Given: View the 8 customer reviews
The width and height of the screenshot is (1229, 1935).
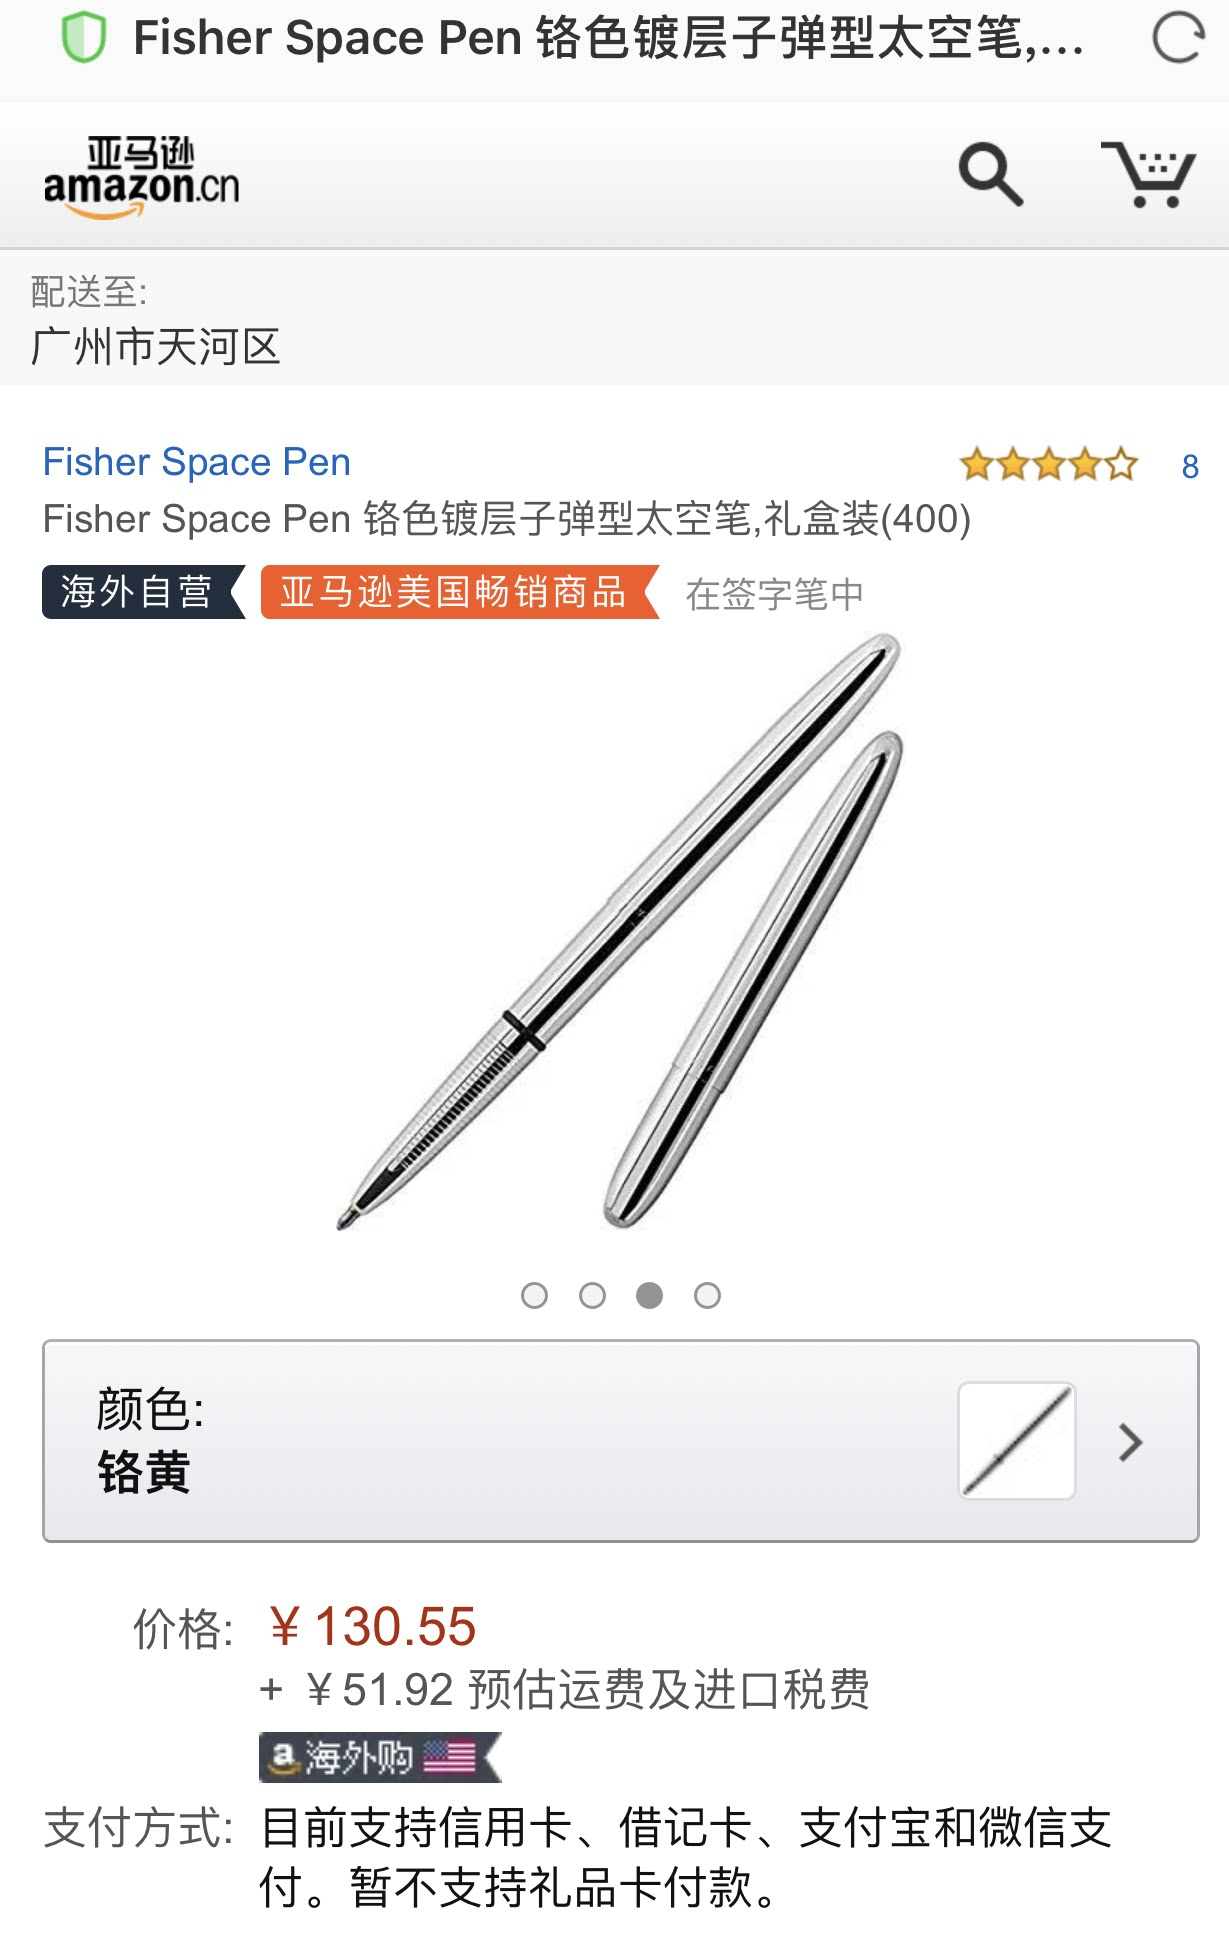Looking at the screenshot, I should [x=1190, y=466].
